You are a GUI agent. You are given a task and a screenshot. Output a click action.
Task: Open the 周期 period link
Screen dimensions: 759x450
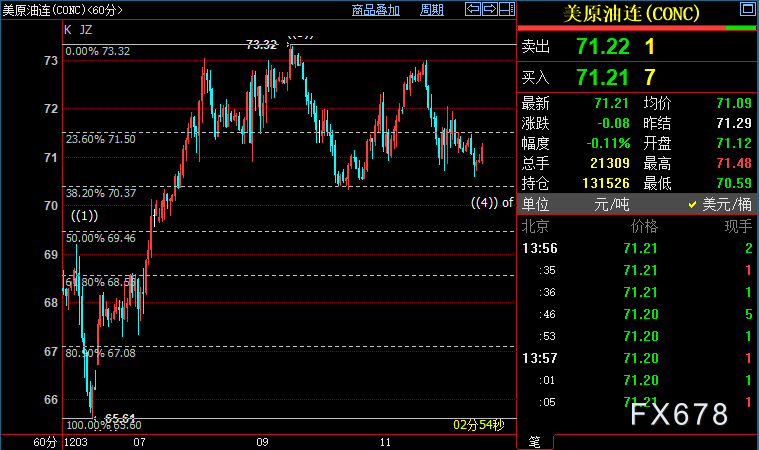coord(432,10)
